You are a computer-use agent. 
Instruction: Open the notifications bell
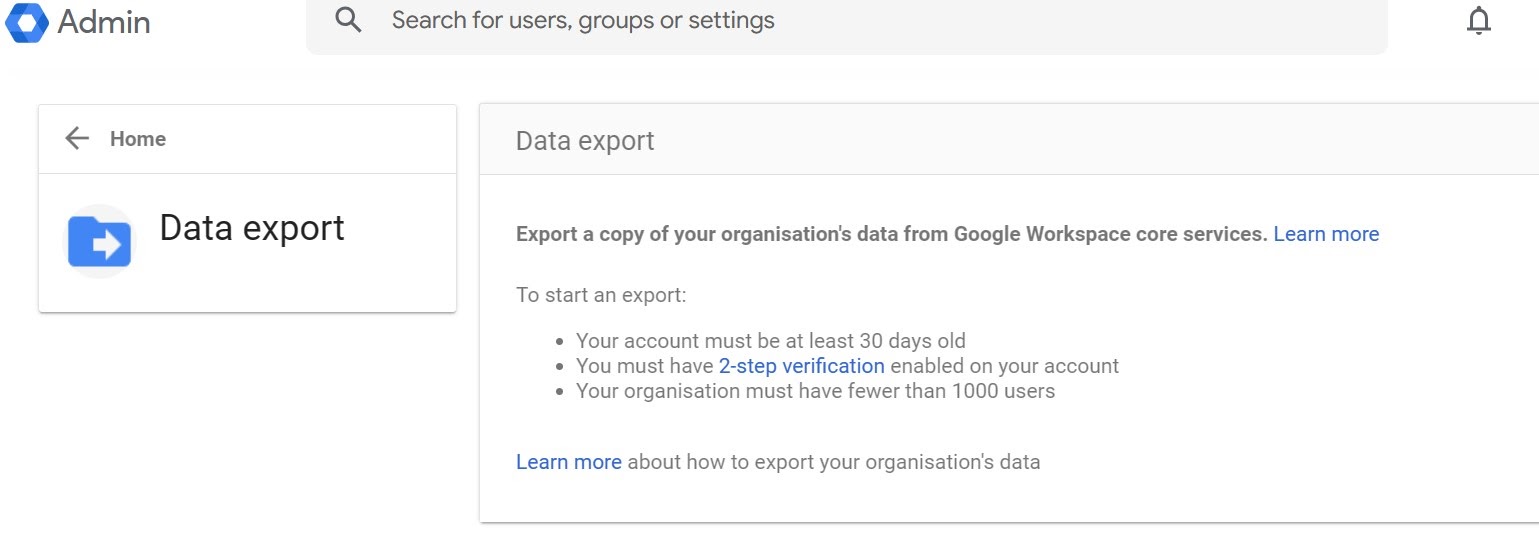1478,21
